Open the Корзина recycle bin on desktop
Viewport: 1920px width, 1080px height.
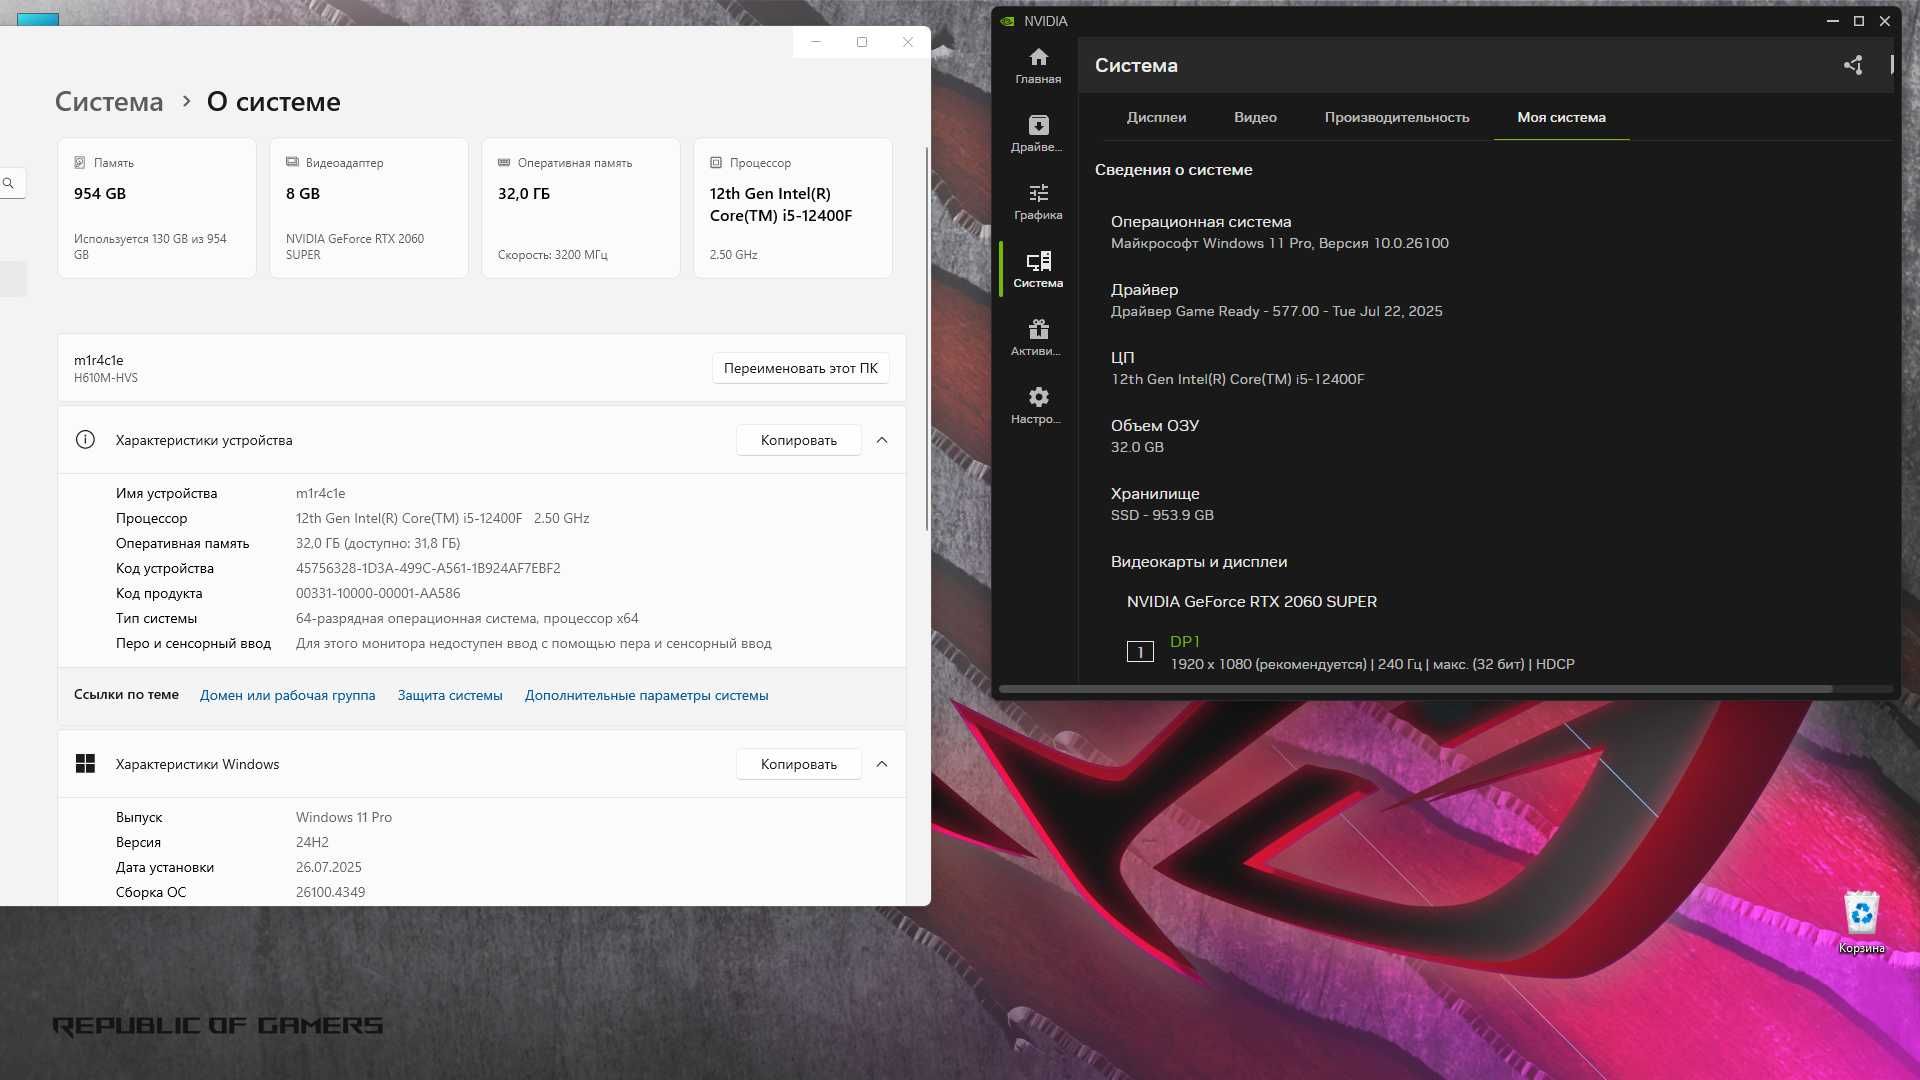(1861, 922)
